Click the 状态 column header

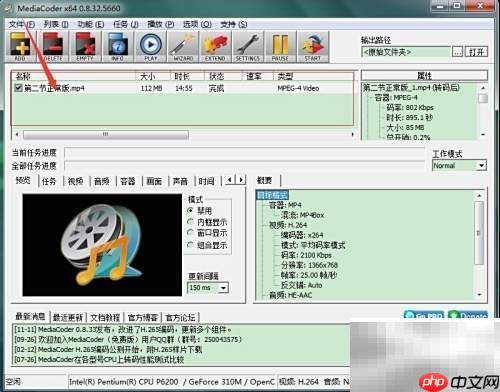pos(223,76)
